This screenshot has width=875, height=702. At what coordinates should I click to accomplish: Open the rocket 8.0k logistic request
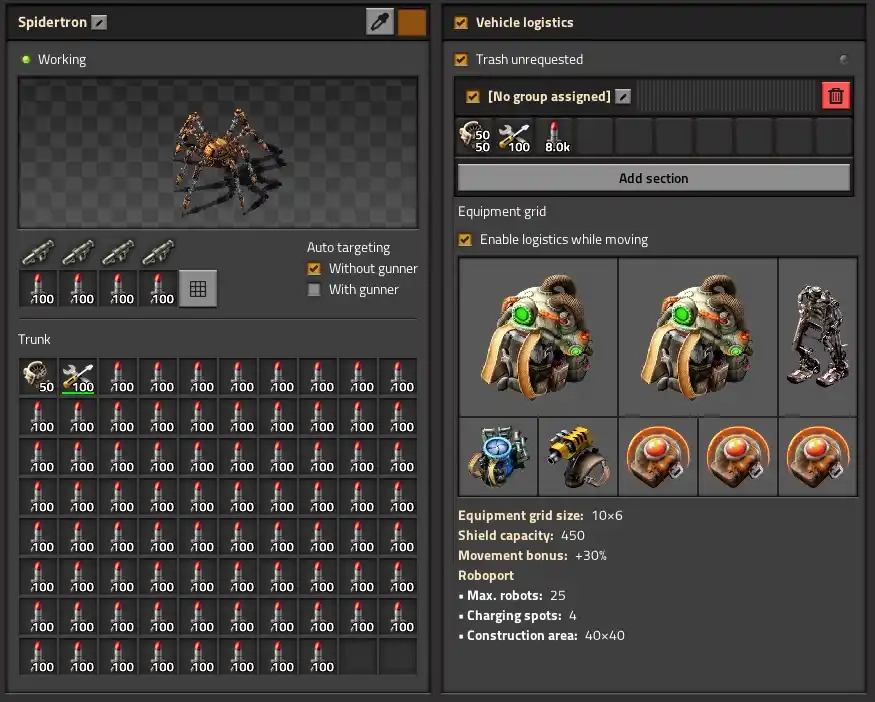(x=555, y=137)
